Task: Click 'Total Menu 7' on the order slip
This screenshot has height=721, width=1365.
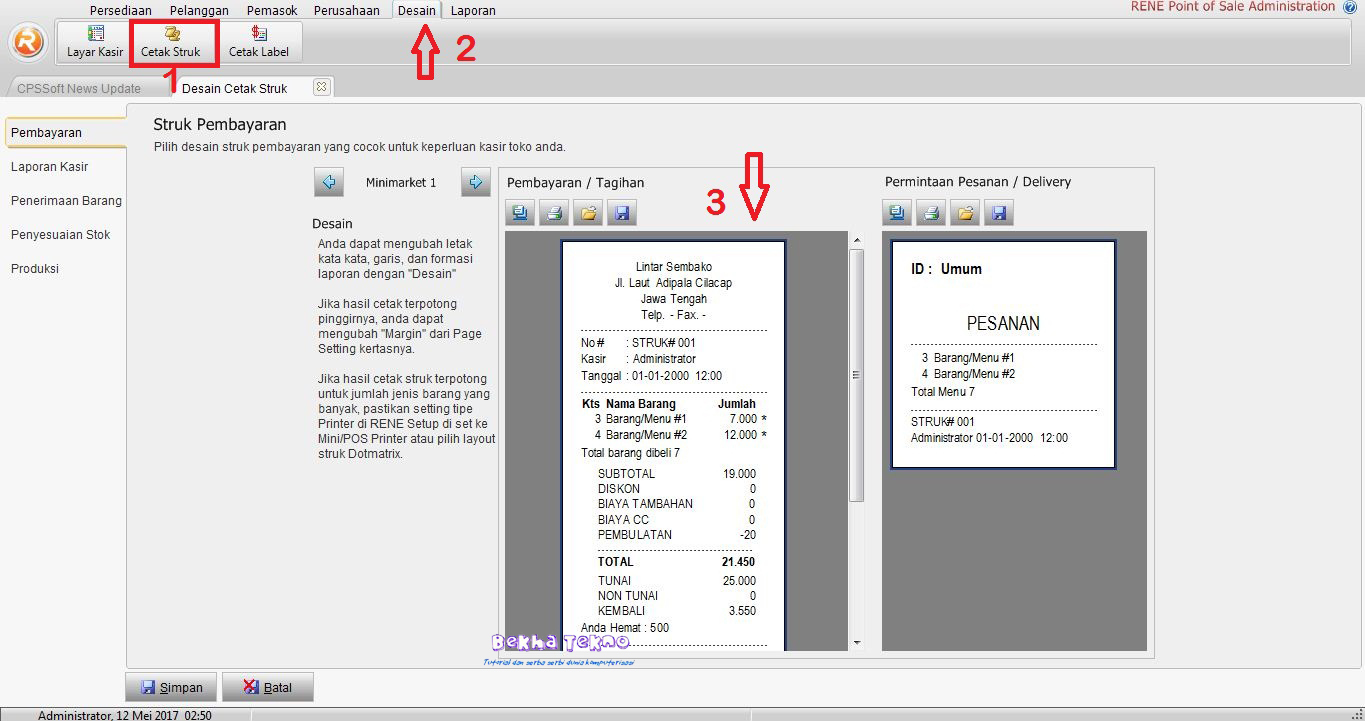Action: [943, 392]
